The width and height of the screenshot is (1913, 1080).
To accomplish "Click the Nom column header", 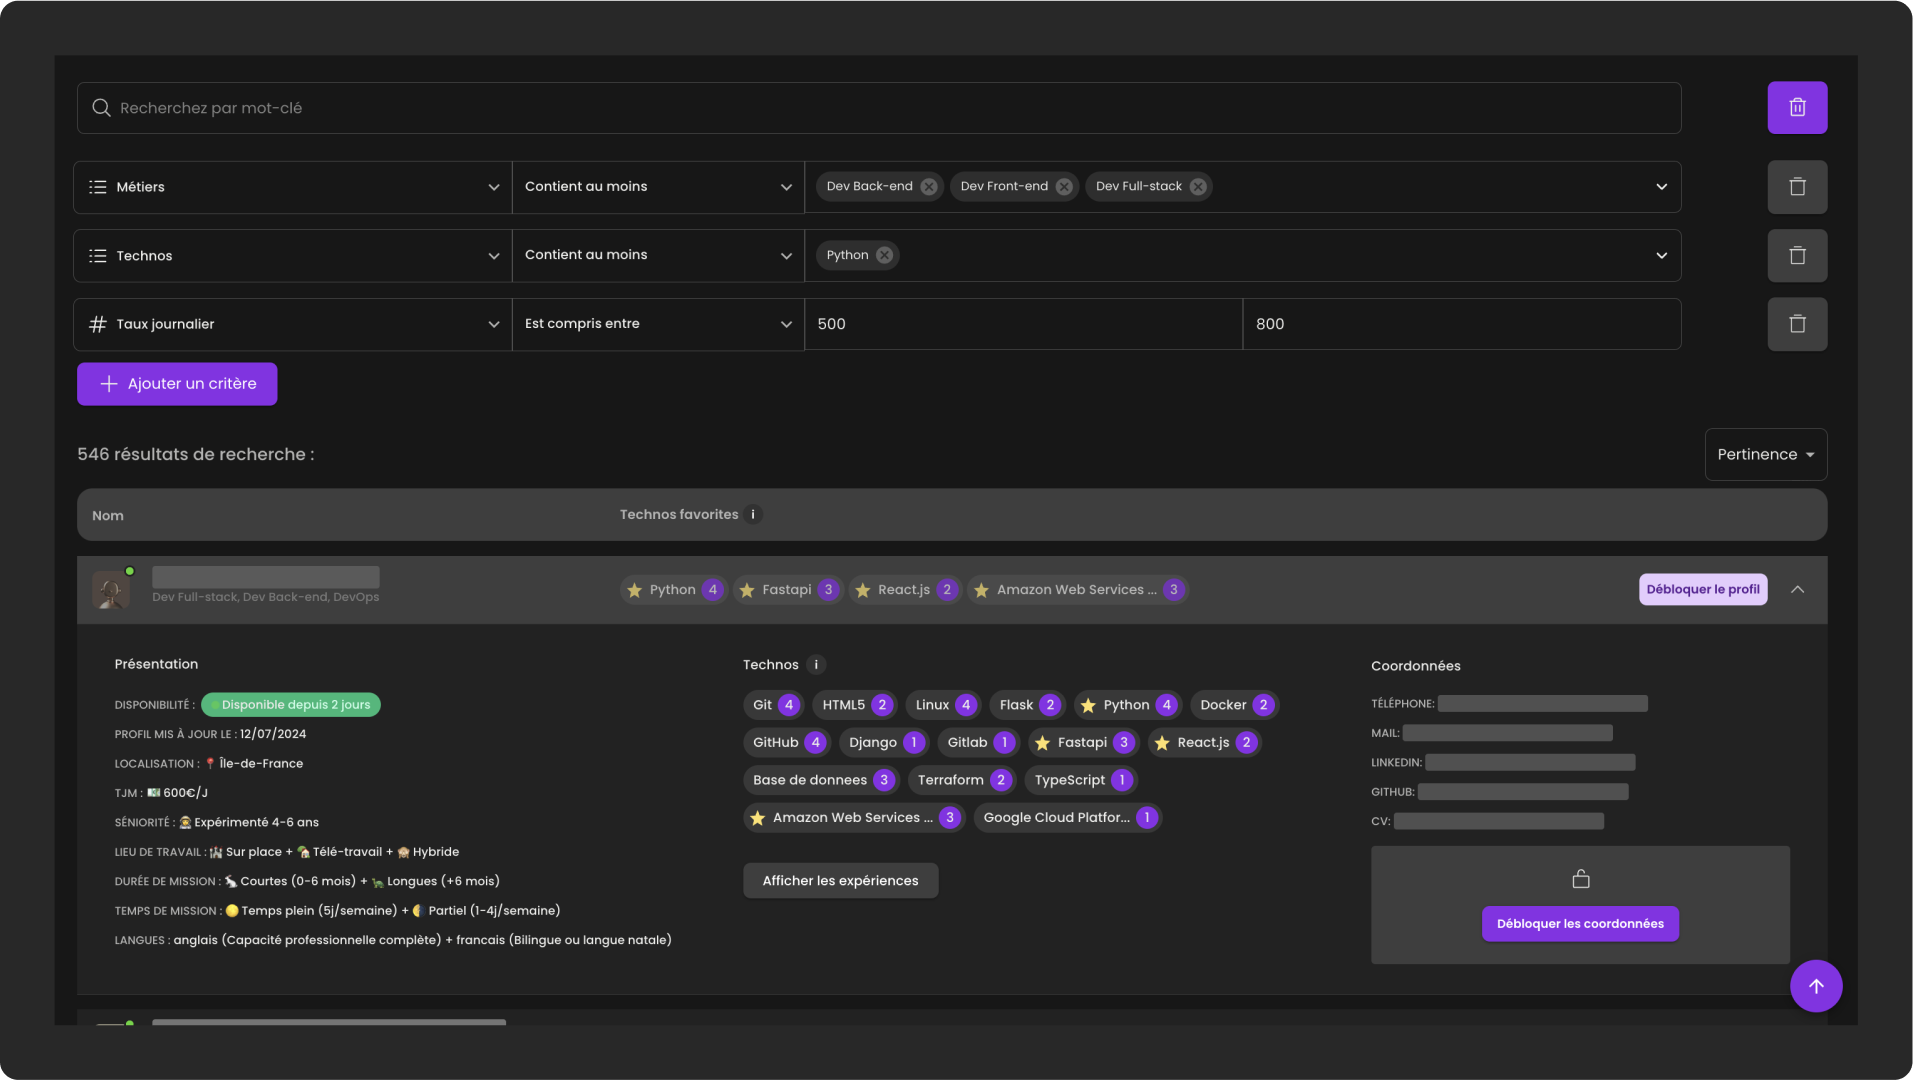I will 108,516.
